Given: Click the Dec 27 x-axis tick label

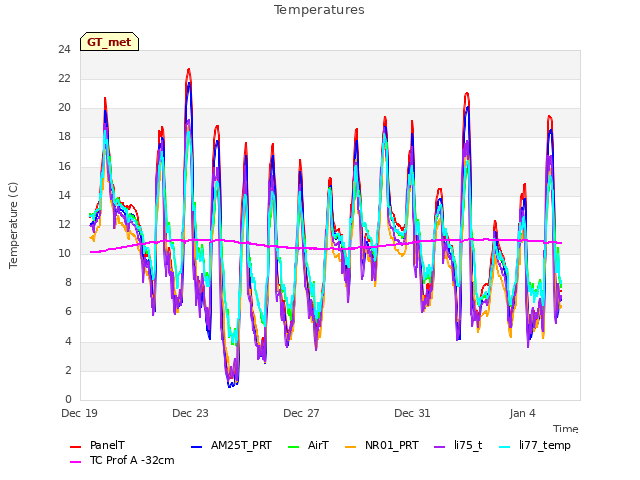Looking at the screenshot, I should pos(301,413).
